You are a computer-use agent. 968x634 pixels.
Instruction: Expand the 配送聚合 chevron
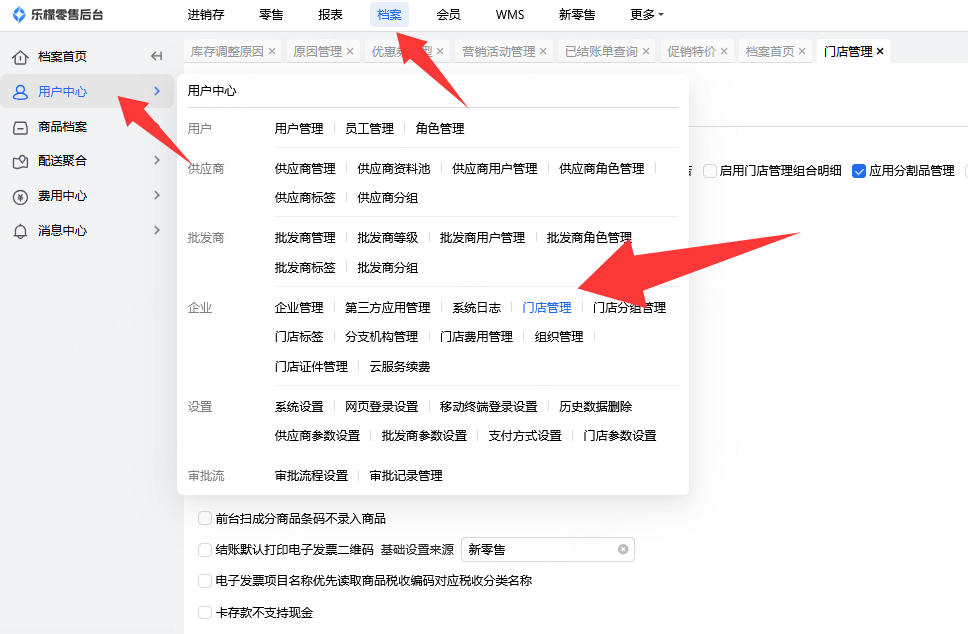point(157,161)
